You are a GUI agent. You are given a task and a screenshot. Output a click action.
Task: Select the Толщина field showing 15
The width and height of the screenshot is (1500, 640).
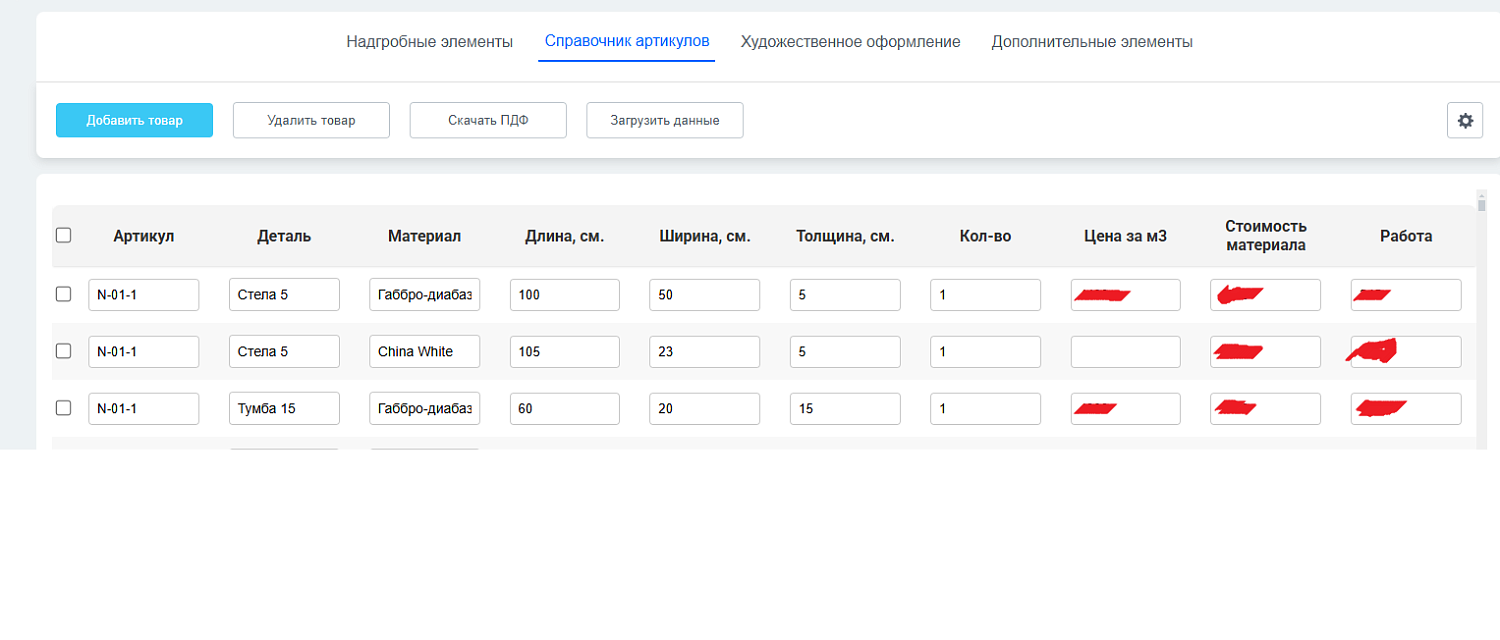(x=844, y=408)
